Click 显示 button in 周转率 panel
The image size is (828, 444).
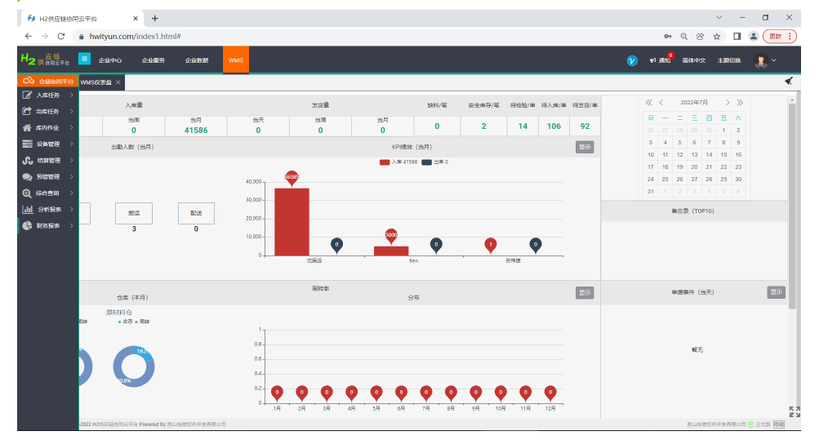click(x=585, y=292)
